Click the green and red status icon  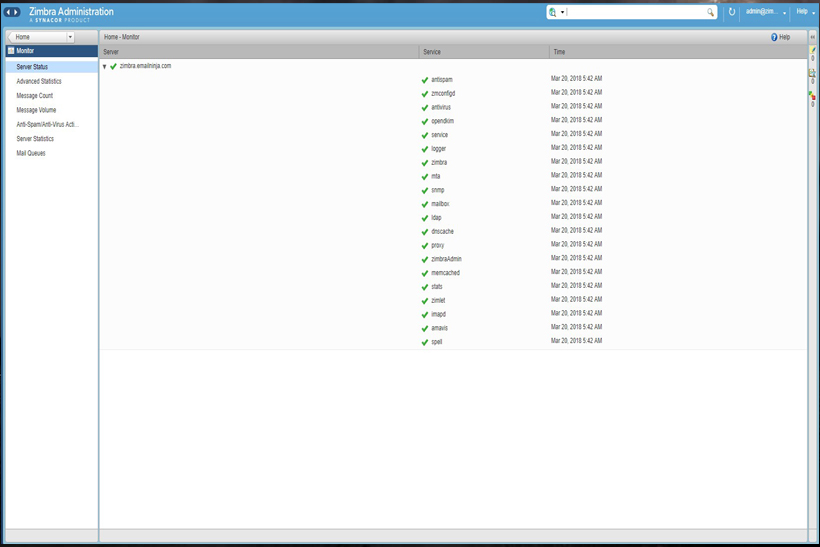tap(812, 95)
